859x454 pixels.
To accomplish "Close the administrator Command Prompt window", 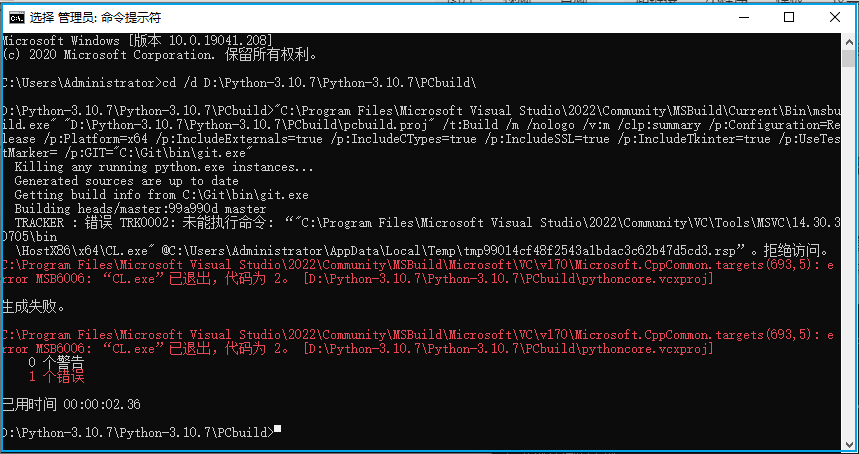I will tap(834, 18).
